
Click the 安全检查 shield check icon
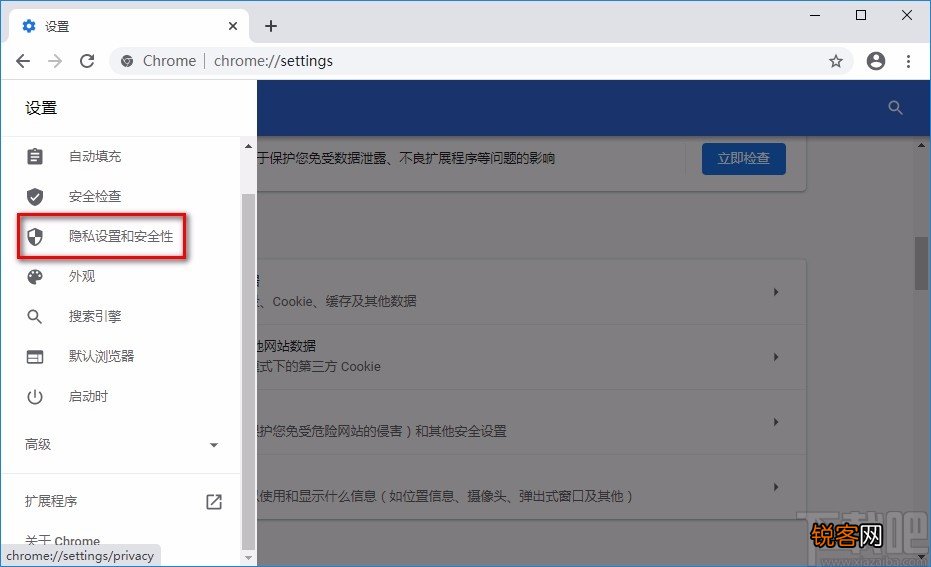pos(35,196)
